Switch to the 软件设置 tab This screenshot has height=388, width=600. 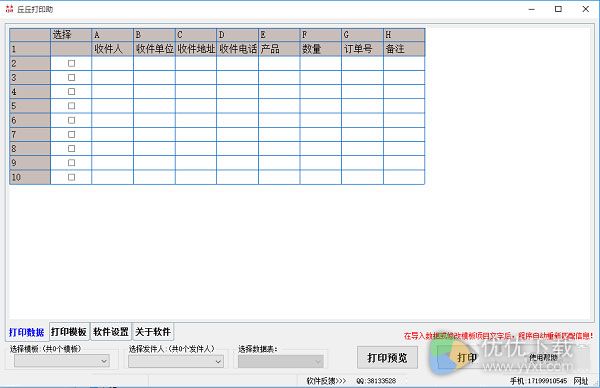(x=111, y=332)
